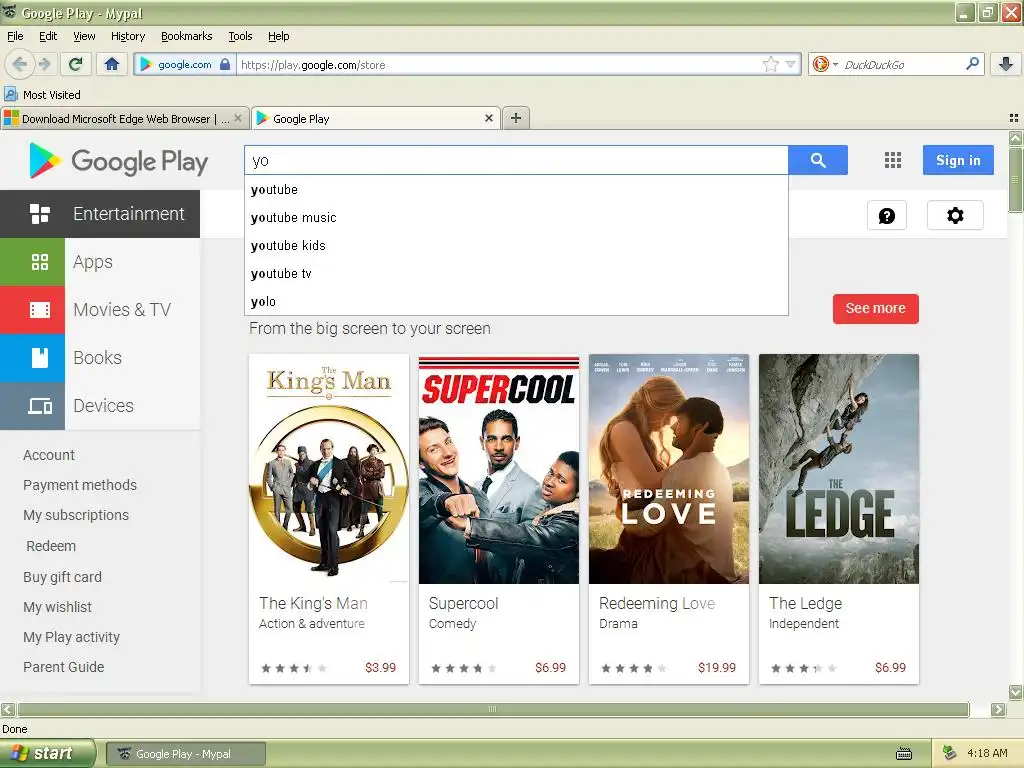The image size is (1024, 768).
Task: Click the Google Play - Mypal taskbar button
Action: (x=185, y=754)
